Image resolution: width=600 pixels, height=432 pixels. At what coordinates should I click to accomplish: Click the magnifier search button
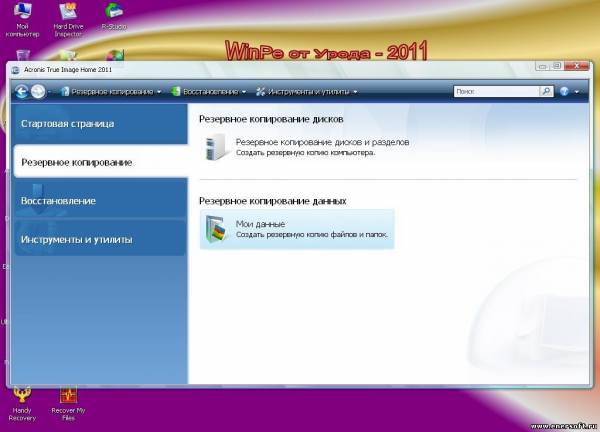pos(546,91)
